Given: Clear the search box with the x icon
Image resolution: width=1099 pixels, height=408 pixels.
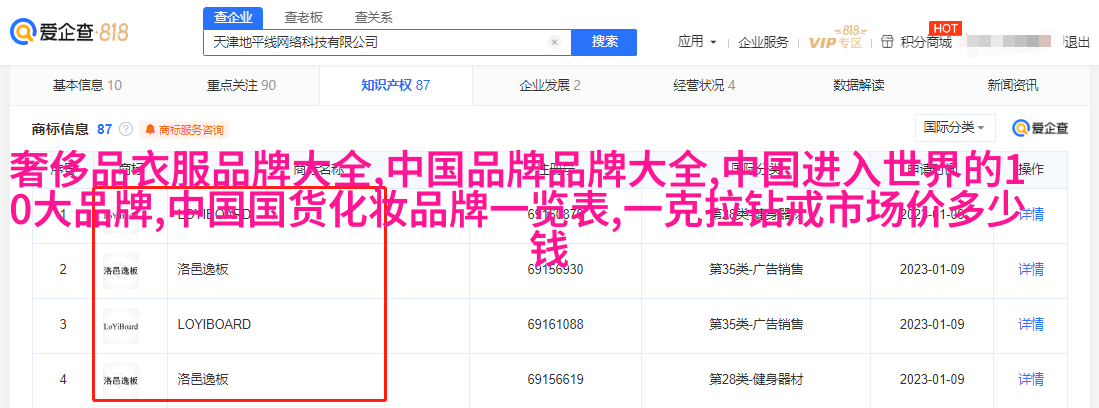Looking at the screenshot, I should pyautogui.click(x=554, y=42).
